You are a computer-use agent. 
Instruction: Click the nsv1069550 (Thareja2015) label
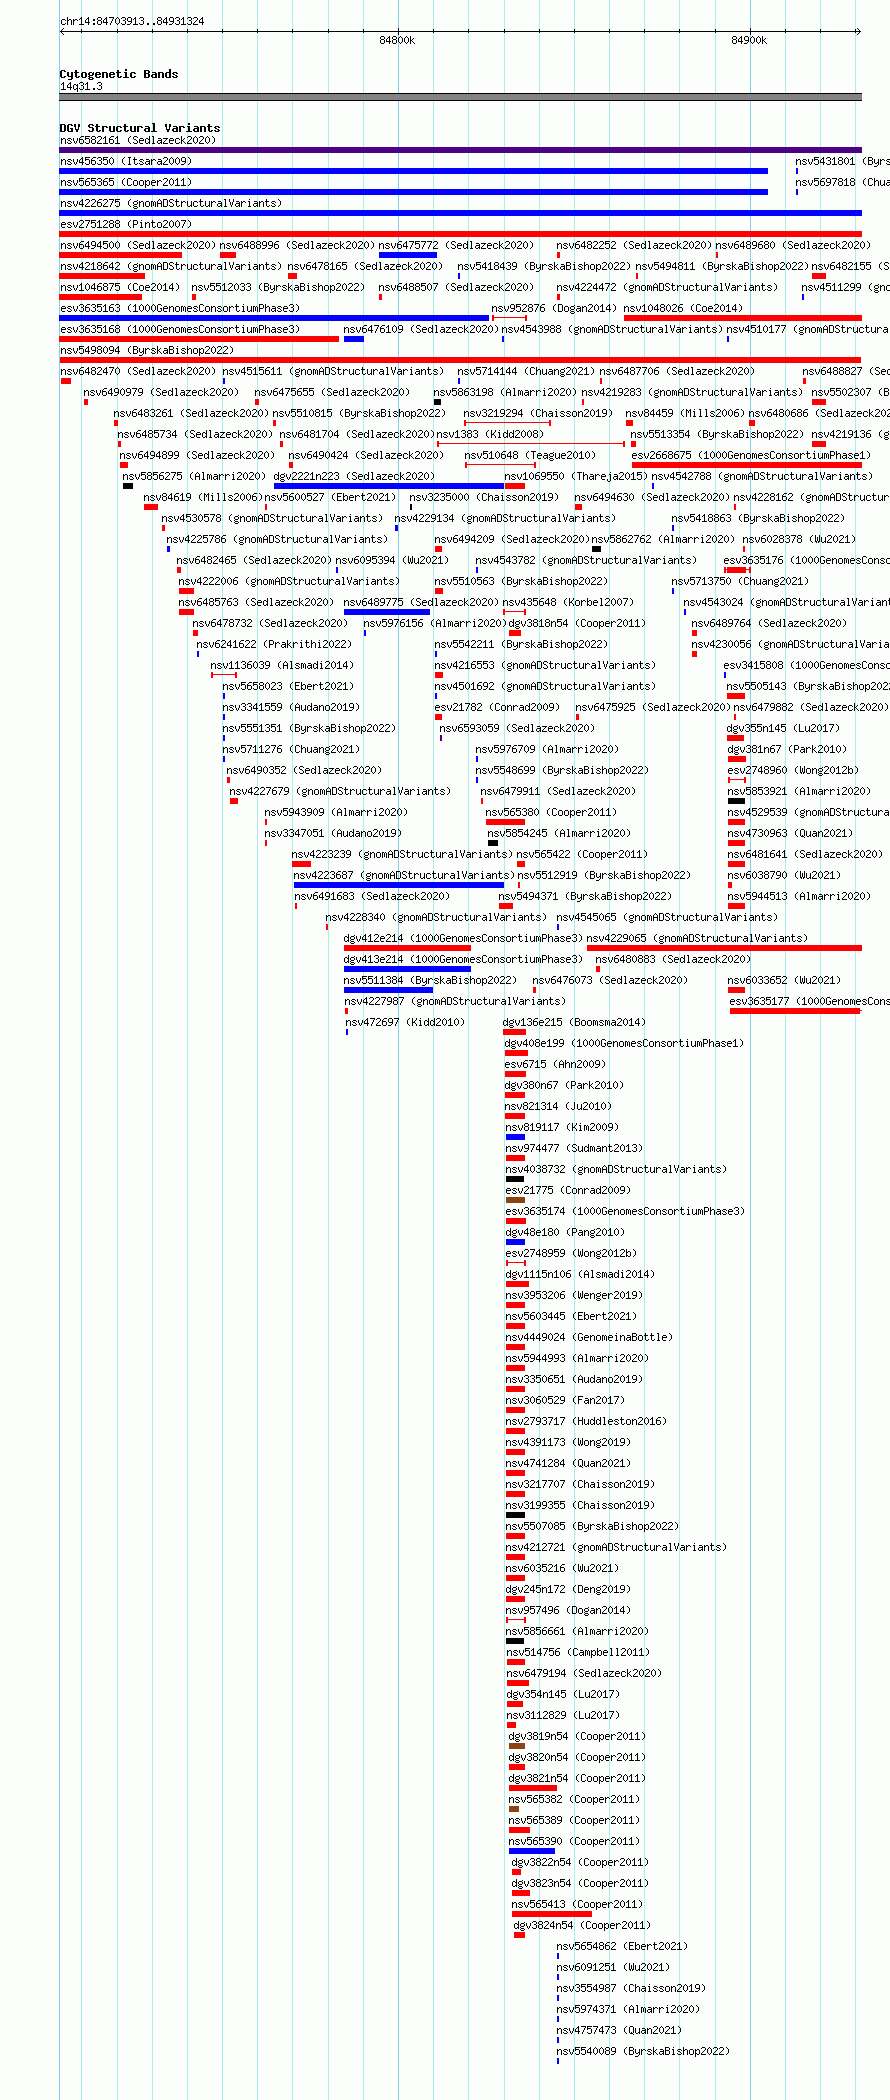coord(575,476)
